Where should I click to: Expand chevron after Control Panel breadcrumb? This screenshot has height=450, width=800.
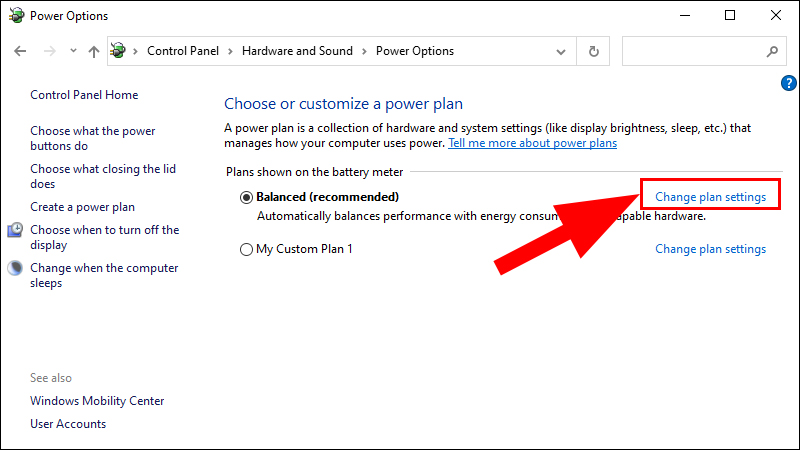click(229, 51)
